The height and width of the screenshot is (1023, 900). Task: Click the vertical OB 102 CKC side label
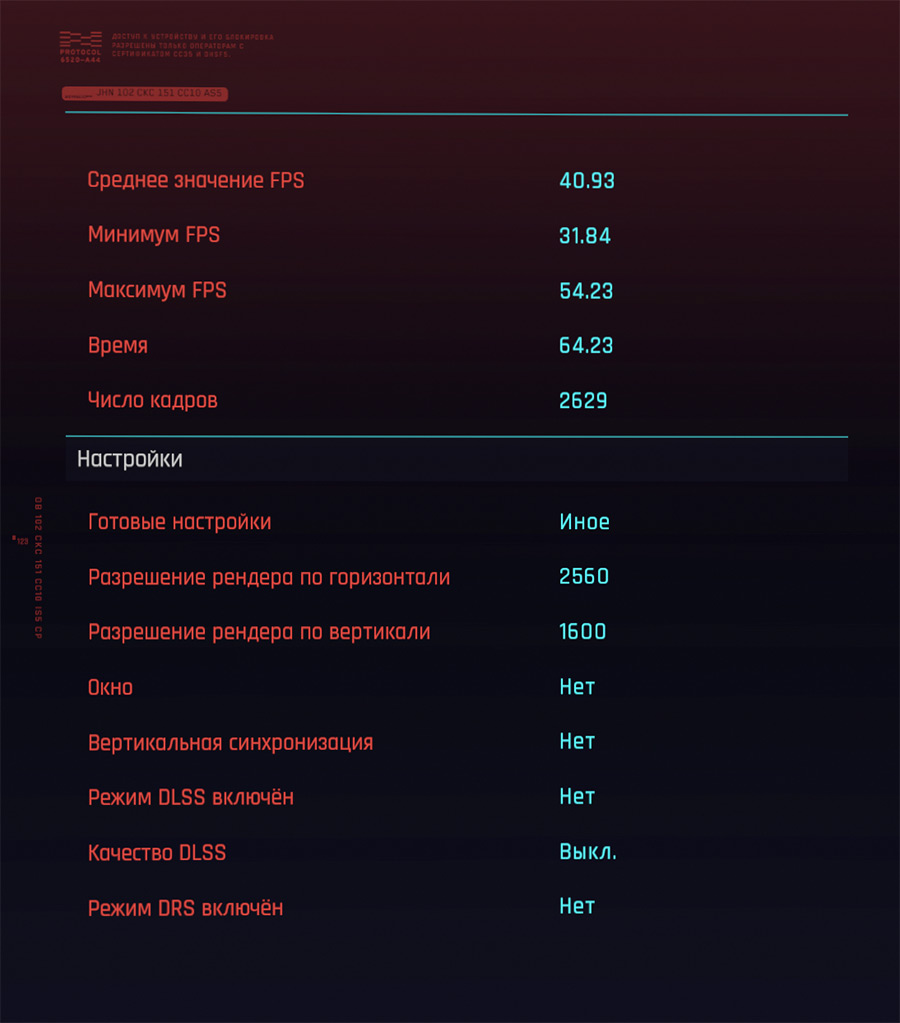tap(38, 568)
